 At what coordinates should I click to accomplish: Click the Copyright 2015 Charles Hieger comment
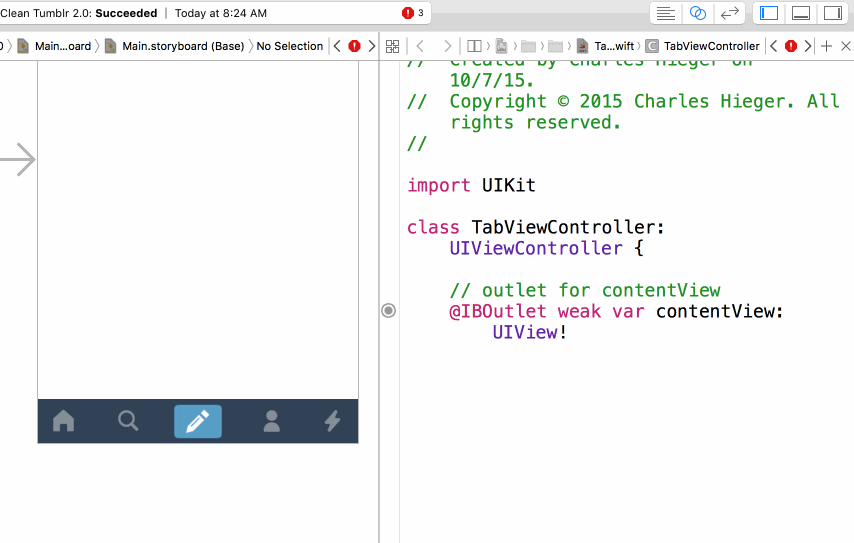coord(623,101)
